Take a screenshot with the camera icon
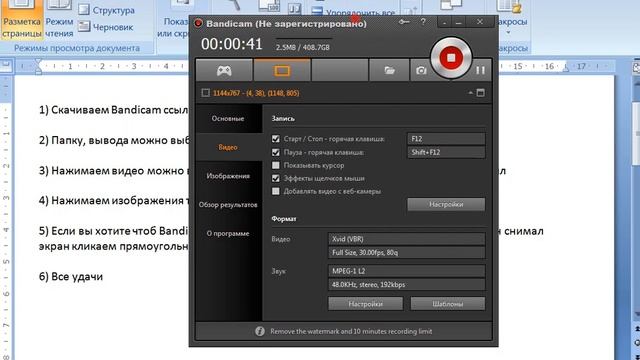 (x=421, y=71)
